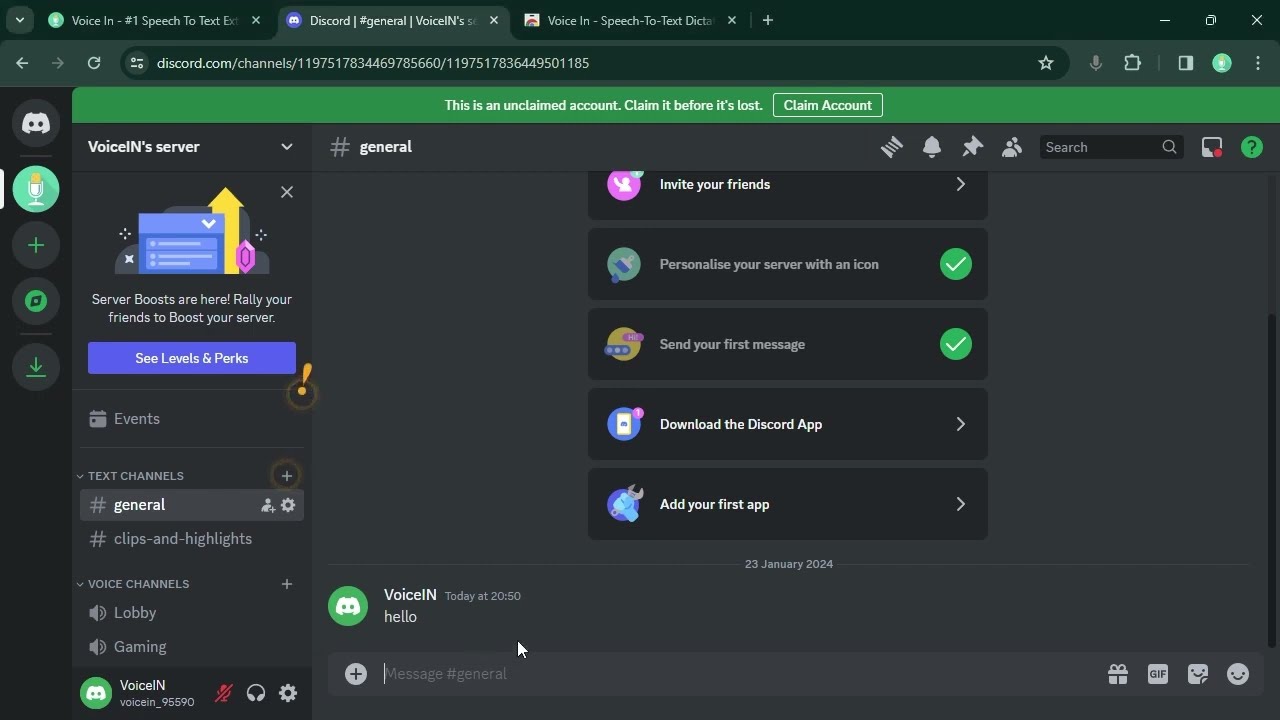
Task: Toggle deafen headphones in user panel
Action: tap(256, 693)
